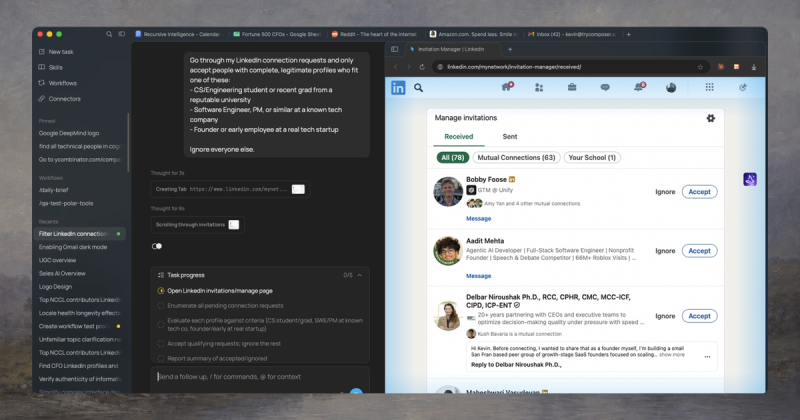Open the Workflows loop icon
Image resolution: width=800 pixels, height=420 pixels.
click(x=42, y=83)
